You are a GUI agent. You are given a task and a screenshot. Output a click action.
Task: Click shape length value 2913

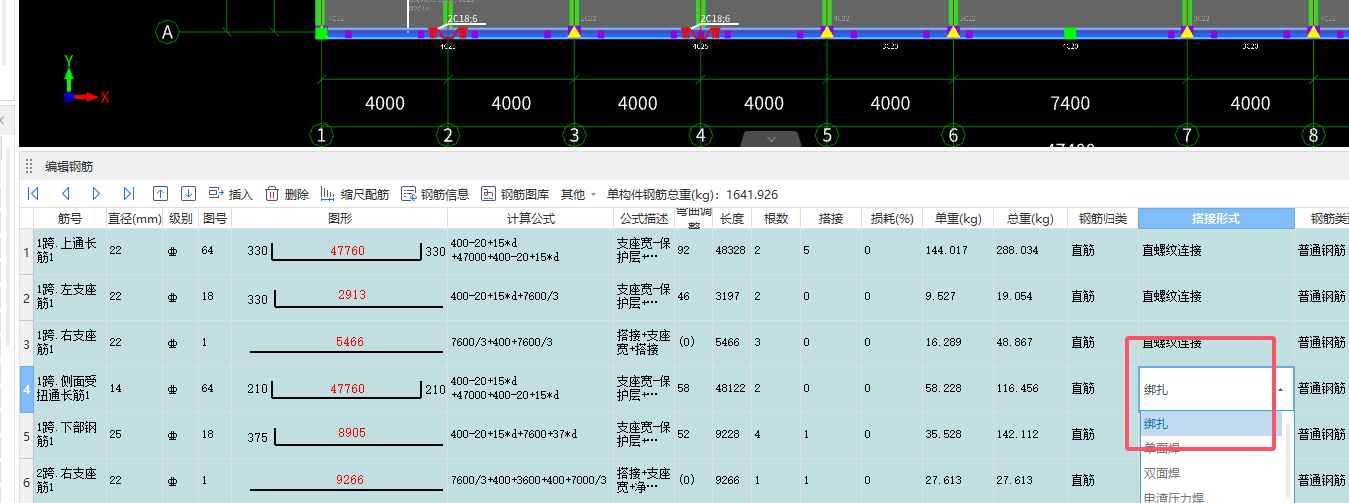tap(352, 296)
